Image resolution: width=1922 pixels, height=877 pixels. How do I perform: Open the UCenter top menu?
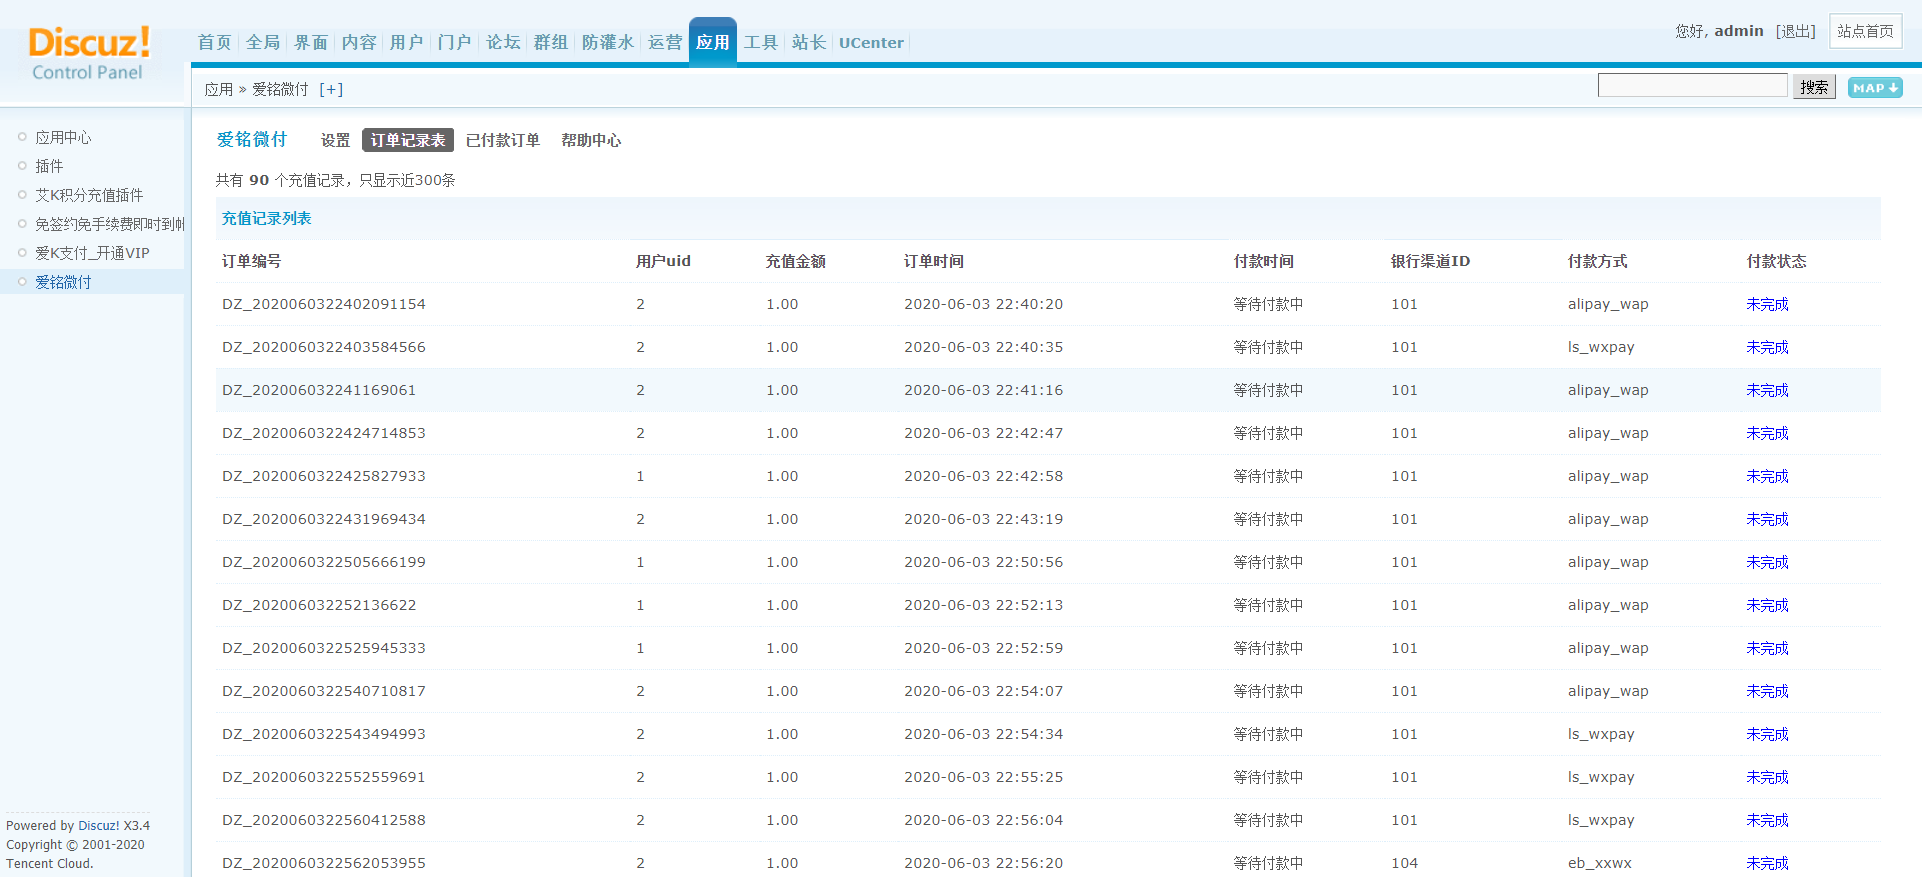[x=871, y=42]
